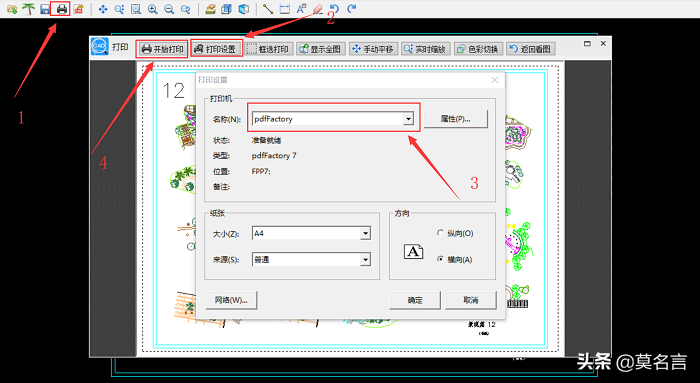This screenshot has width=700, height=383.
Task: Undo the last action
Action: (334, 9)
